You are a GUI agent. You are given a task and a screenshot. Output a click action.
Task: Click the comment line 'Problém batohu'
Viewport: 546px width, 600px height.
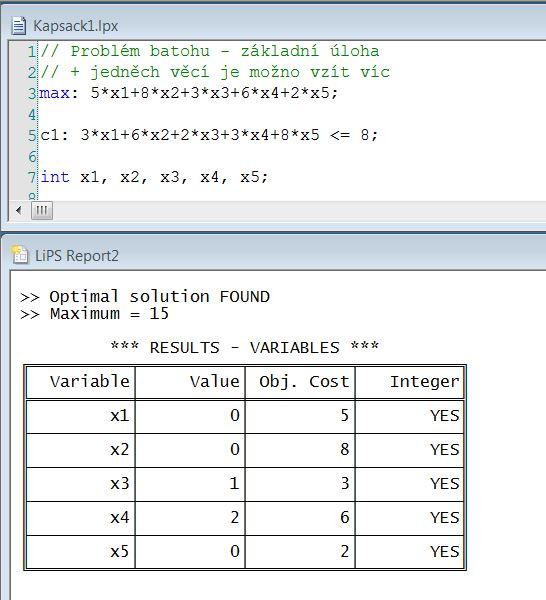pyautogui.click(x=210, y=51)
